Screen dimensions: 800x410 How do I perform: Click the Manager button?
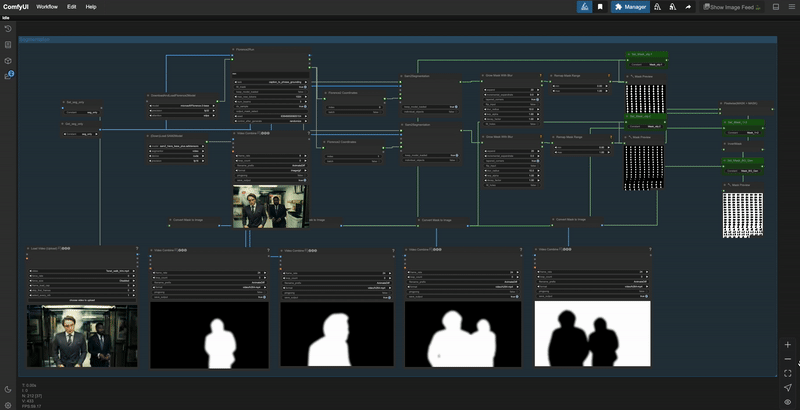630,7
